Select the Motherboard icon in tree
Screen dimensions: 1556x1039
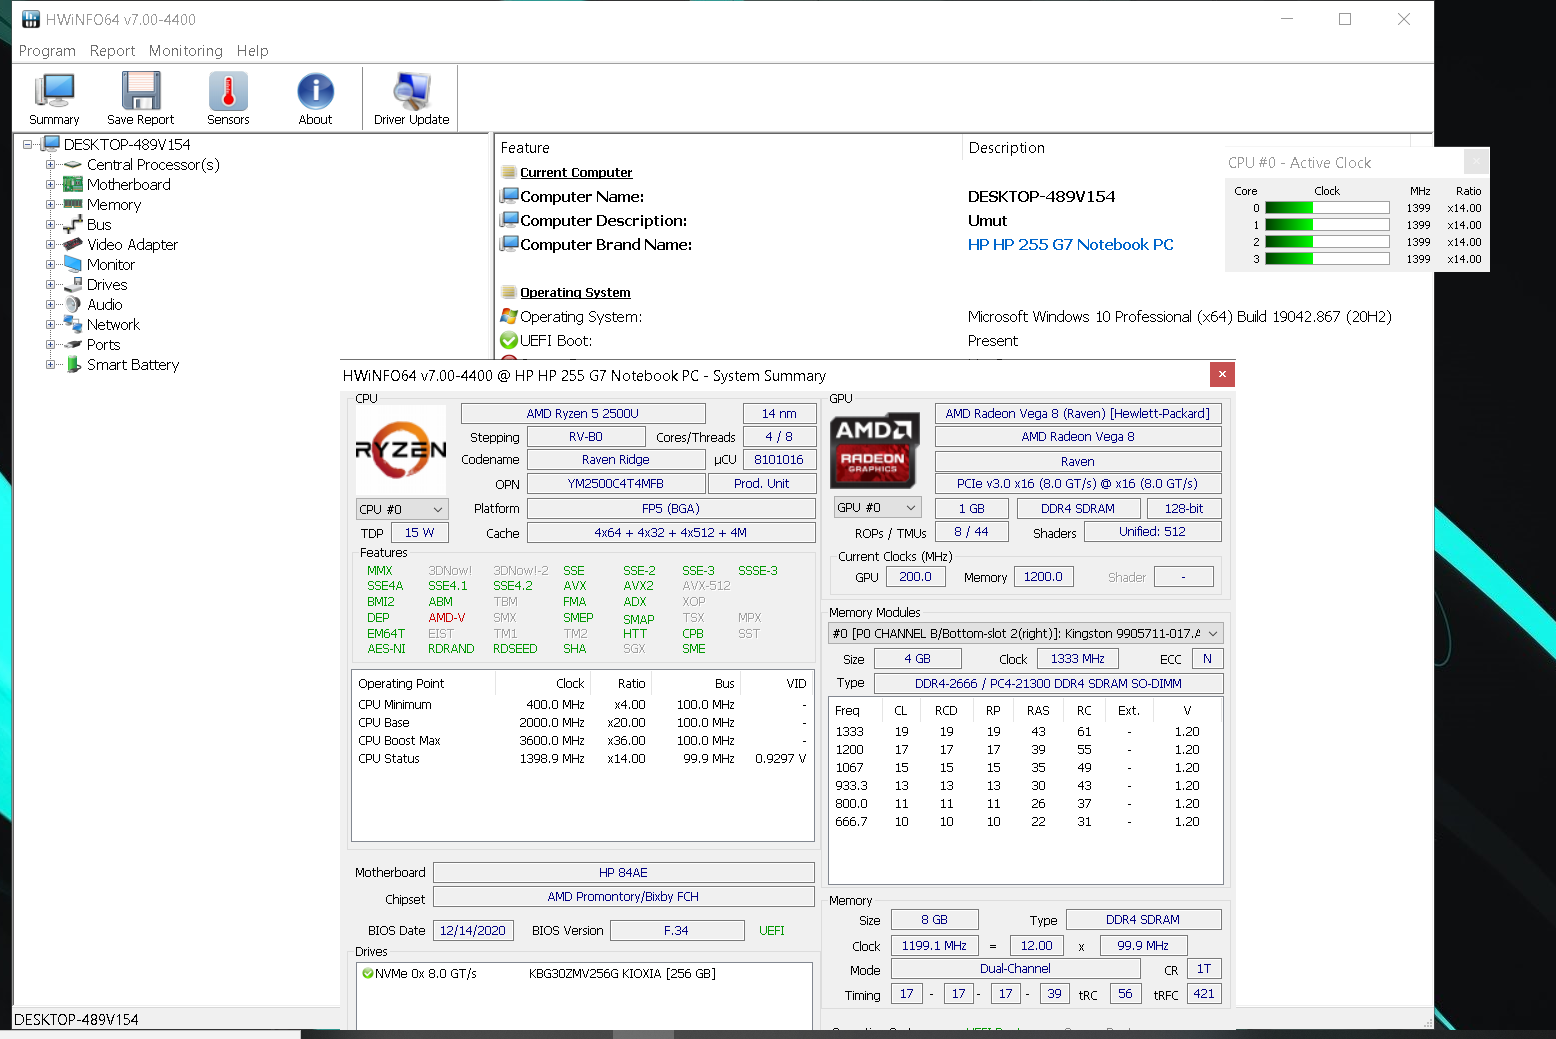click(73, 185)
